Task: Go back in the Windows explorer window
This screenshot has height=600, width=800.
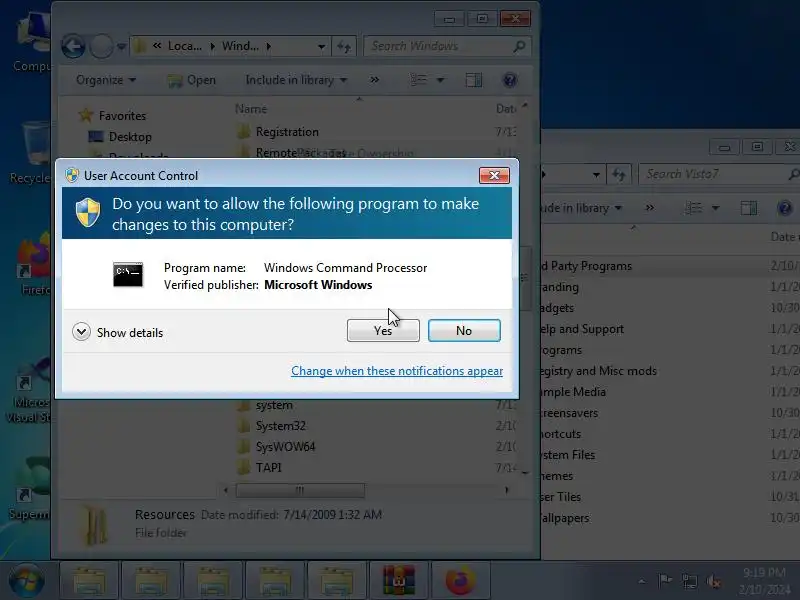Action: 73,47
